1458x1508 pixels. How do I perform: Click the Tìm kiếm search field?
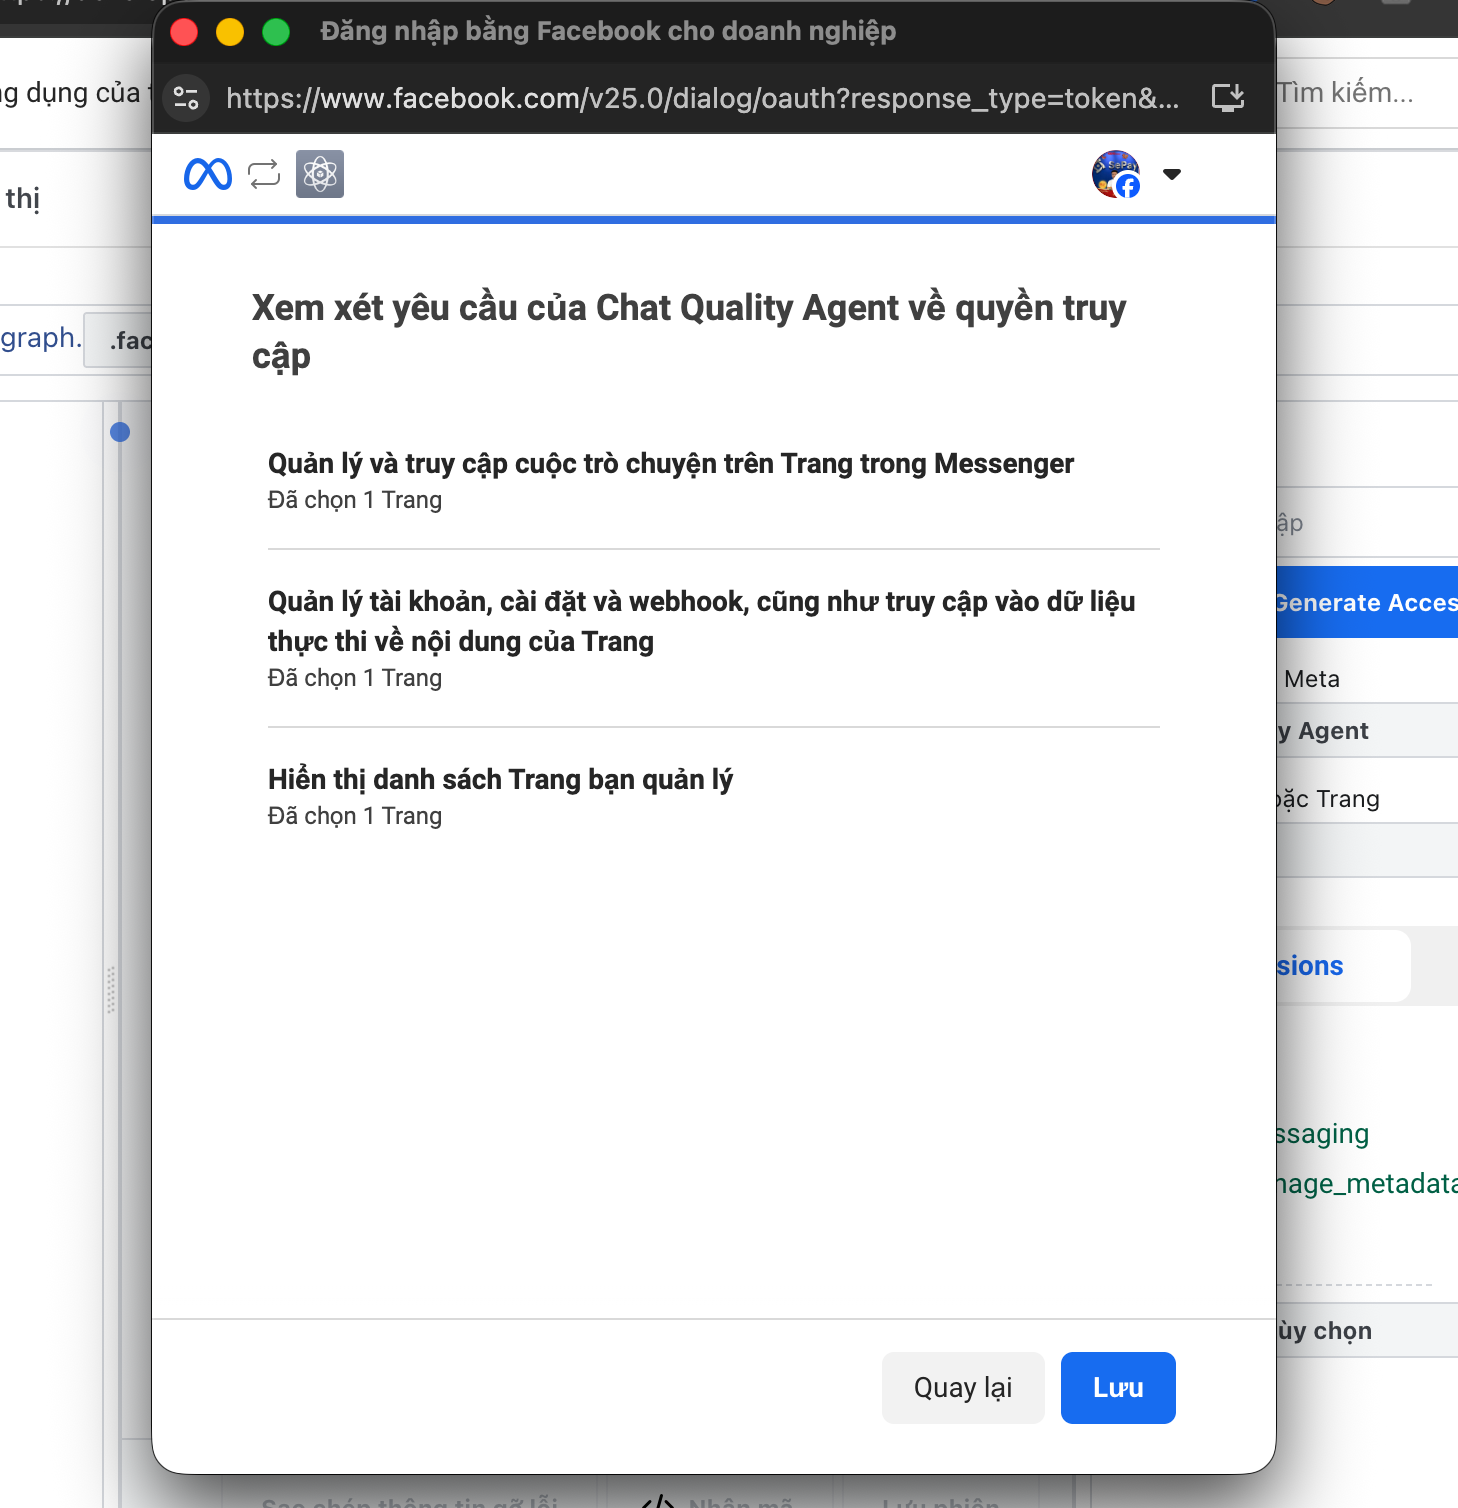point(1366,93)
